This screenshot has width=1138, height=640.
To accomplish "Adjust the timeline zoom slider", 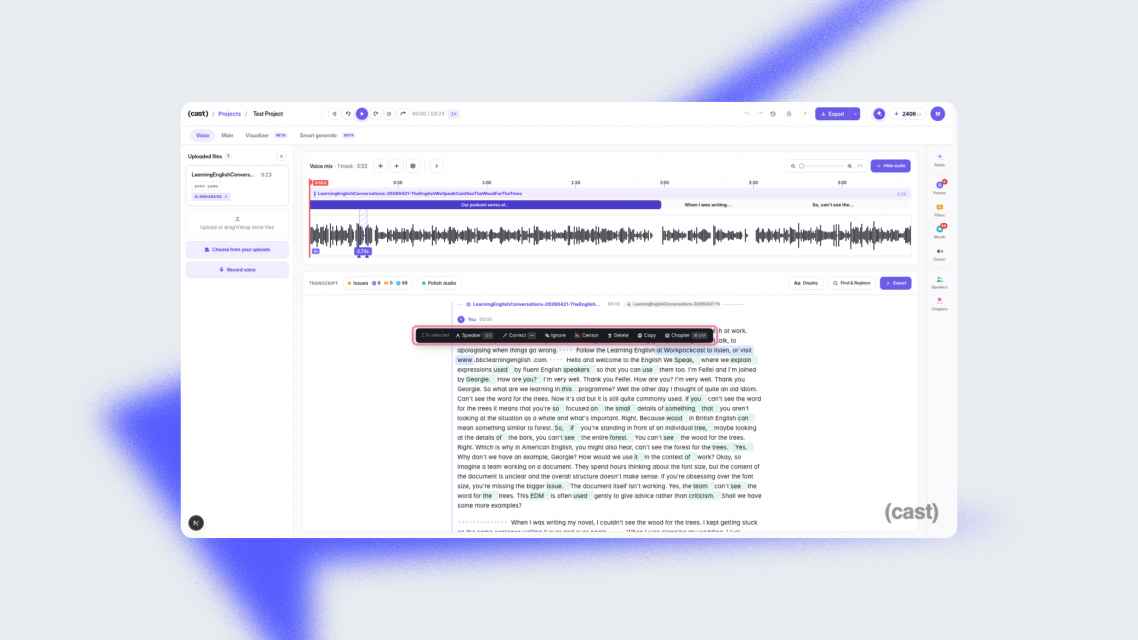I will tap(824, 166).
